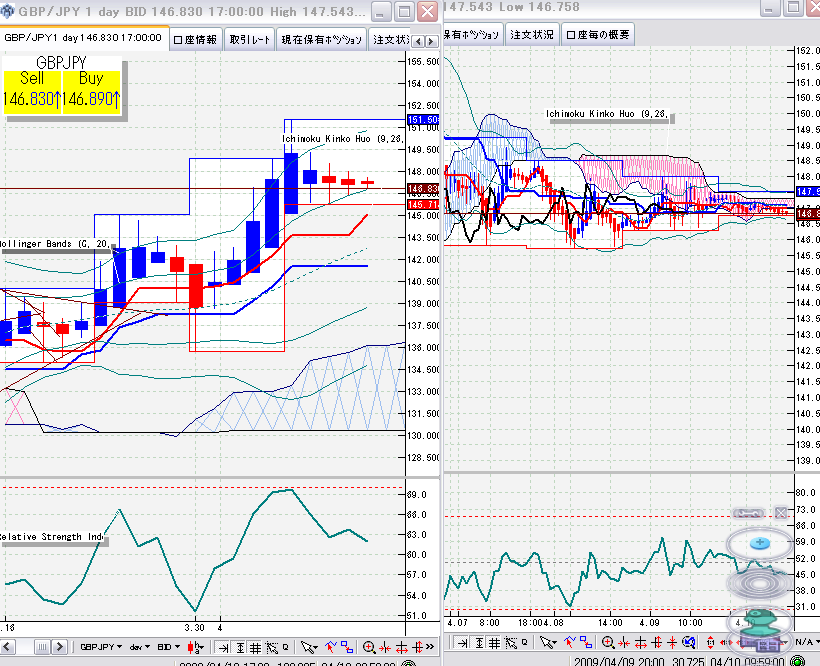820x666 pixels.
Task: Show more left toolbar items via chevron
Action: tap(430, 647)
